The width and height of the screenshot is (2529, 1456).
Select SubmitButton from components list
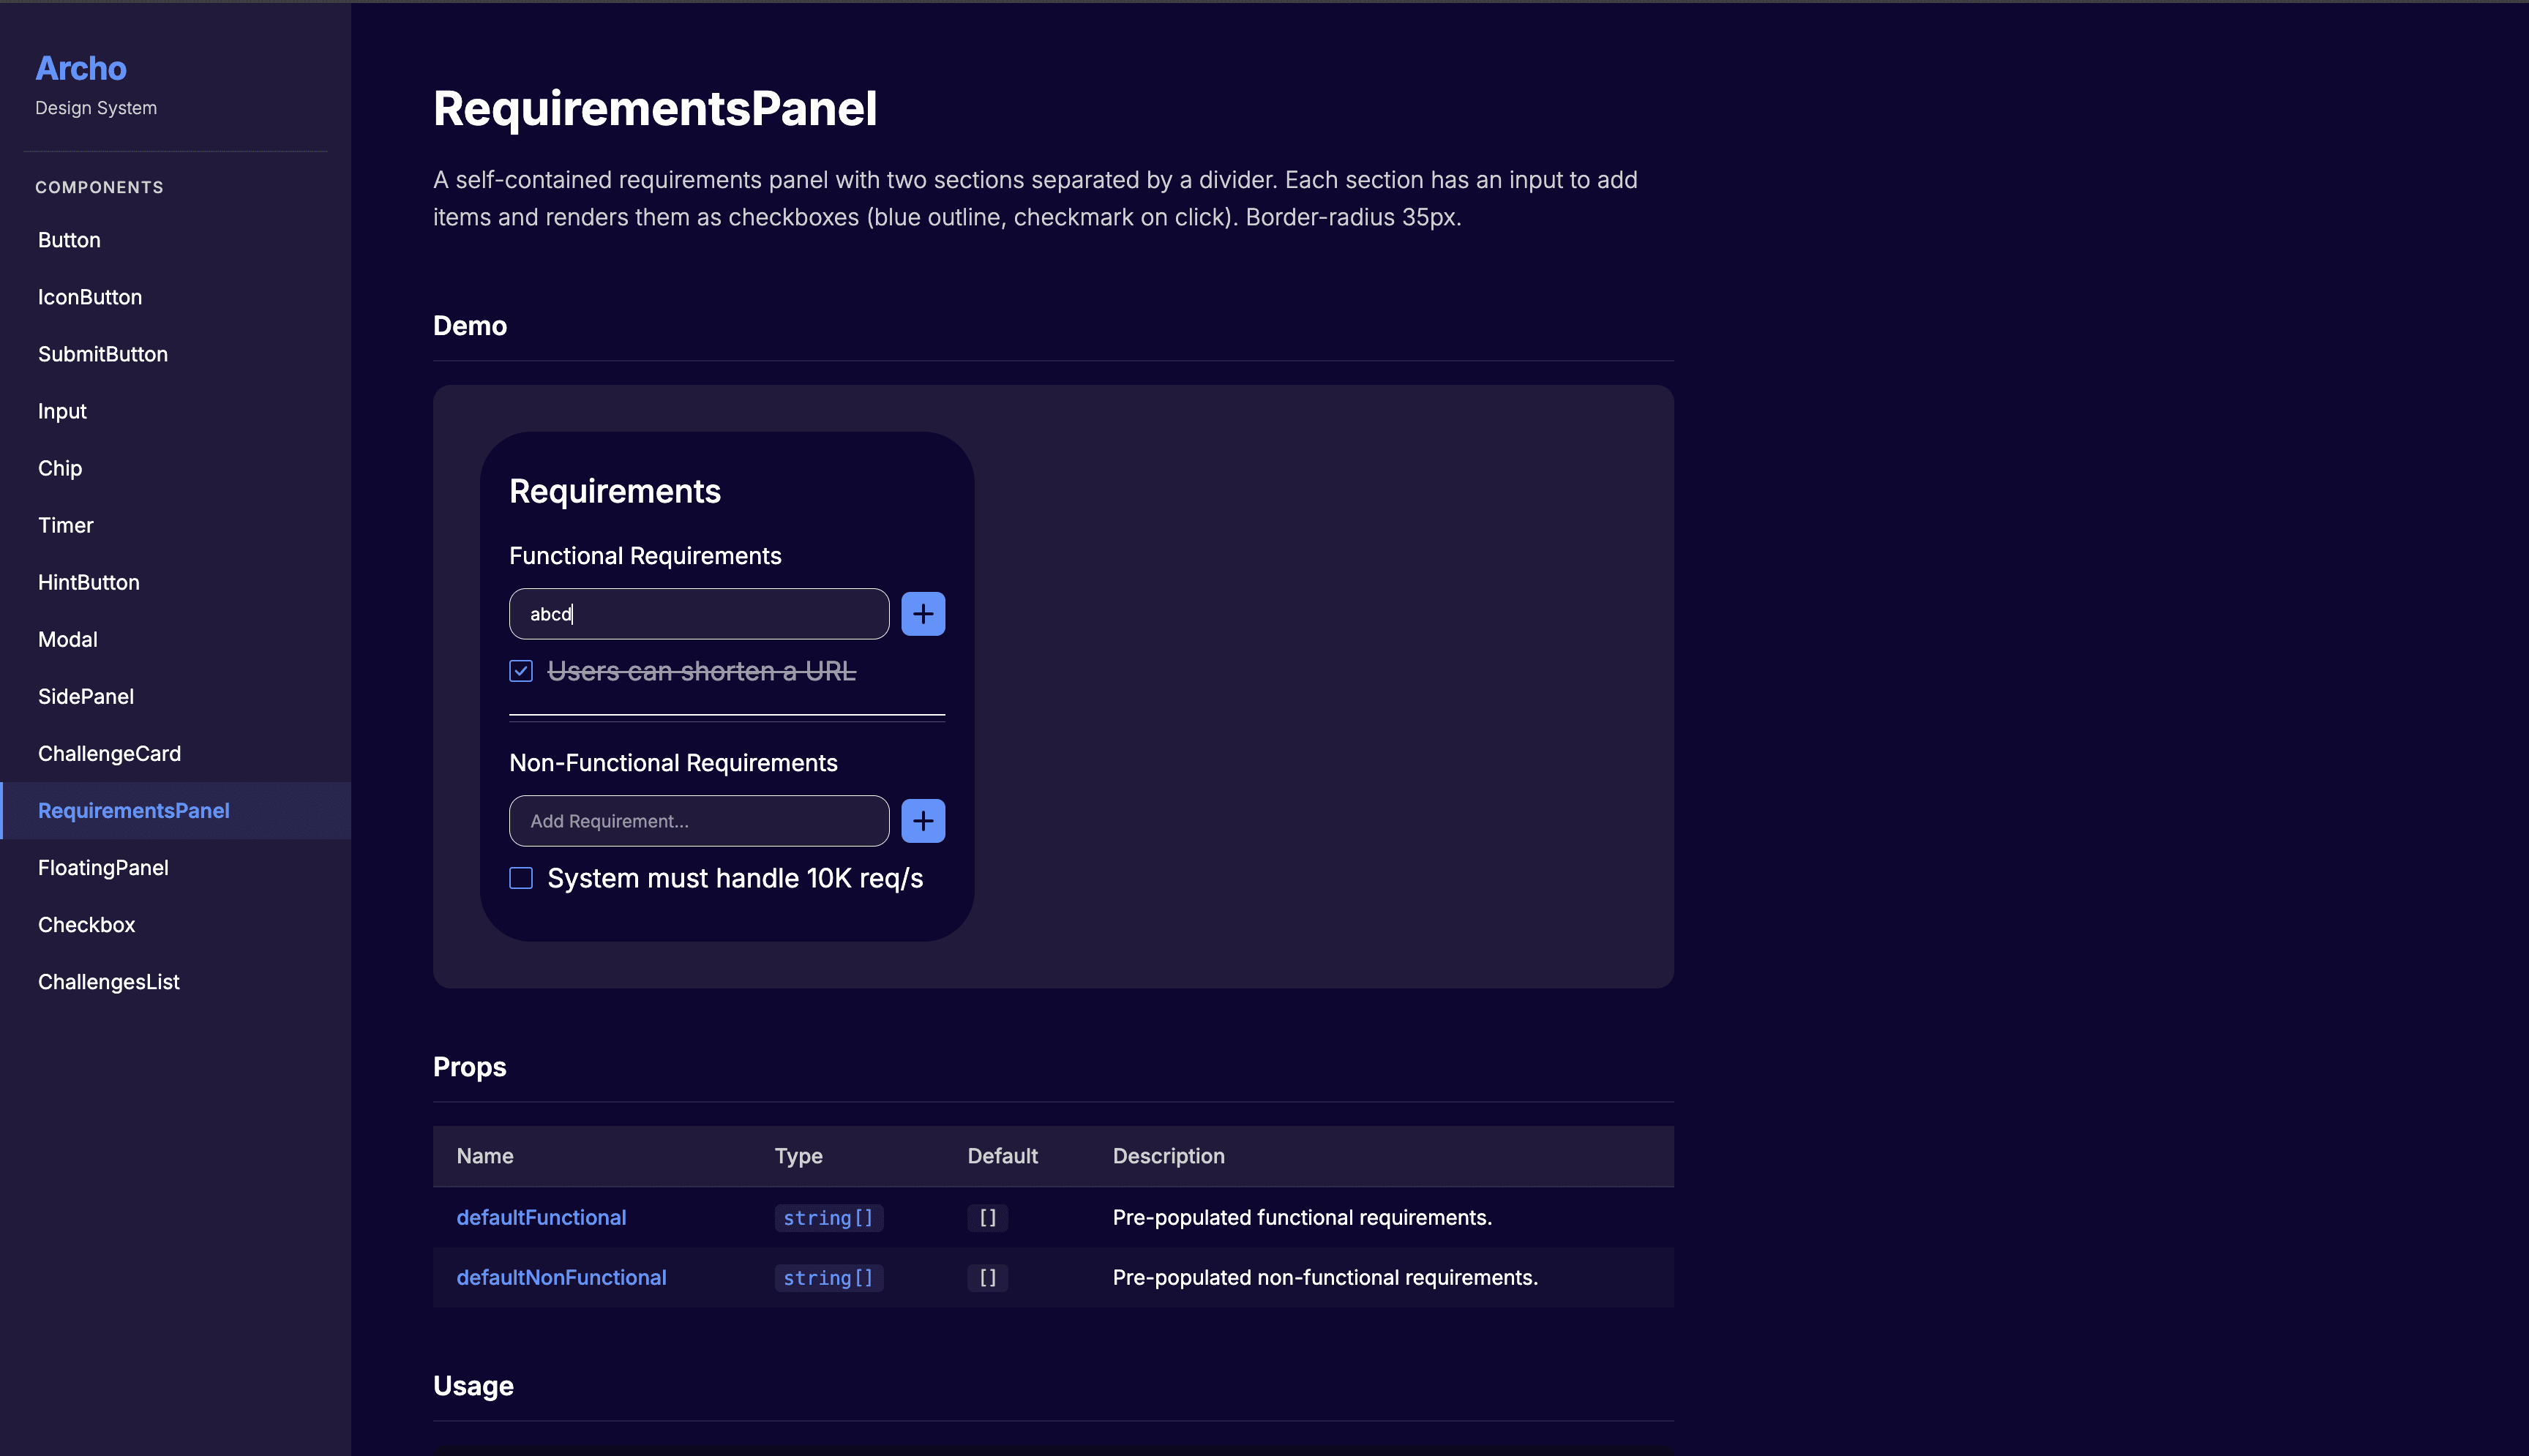pyautogui.click(x=103, y=354)
